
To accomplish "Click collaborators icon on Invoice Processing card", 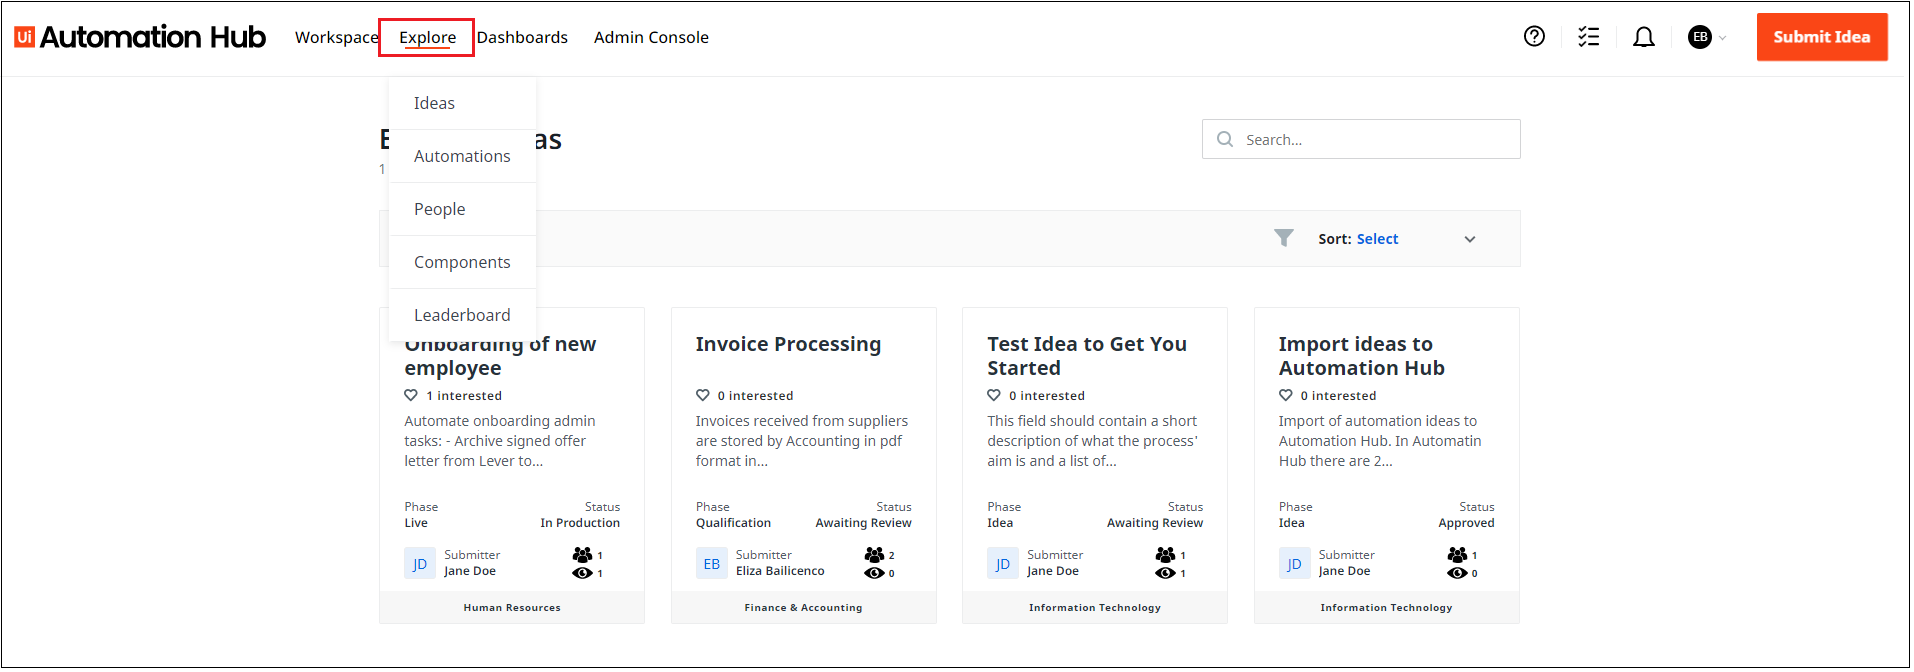I will tap(874, 554).
